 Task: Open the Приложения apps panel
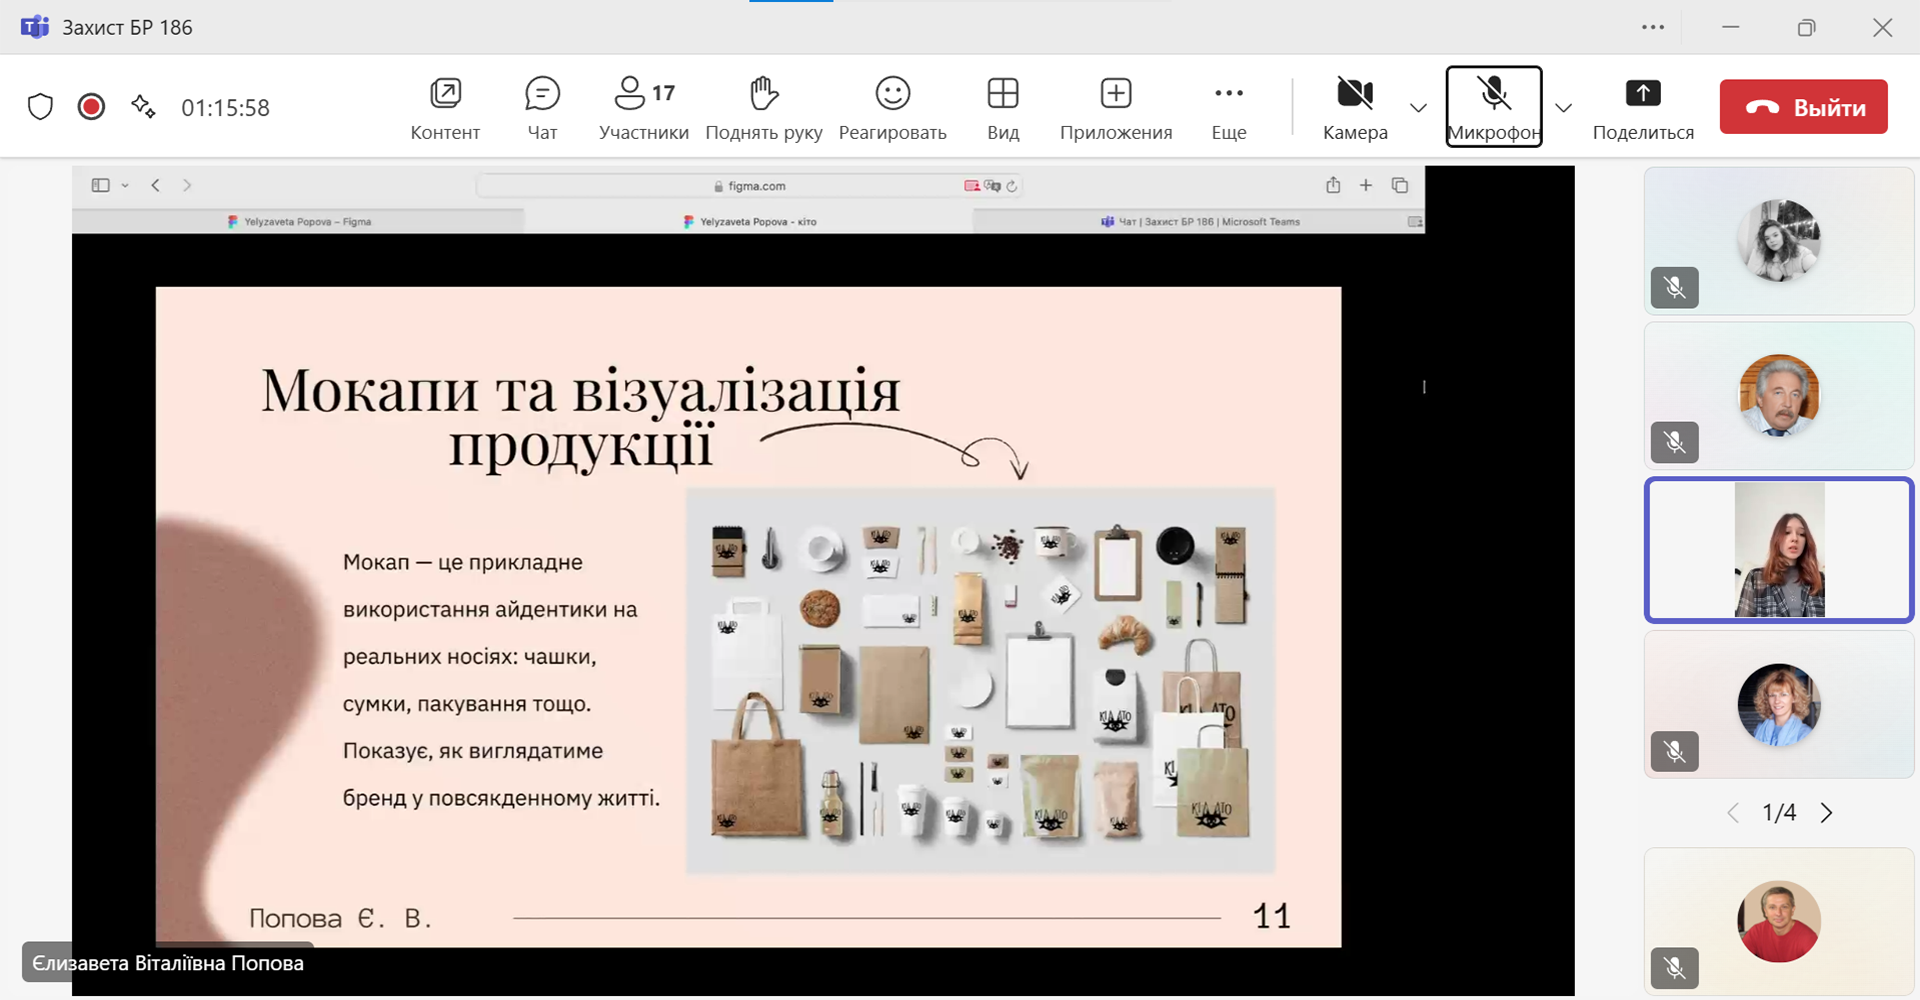click(x=1115, y=107)
